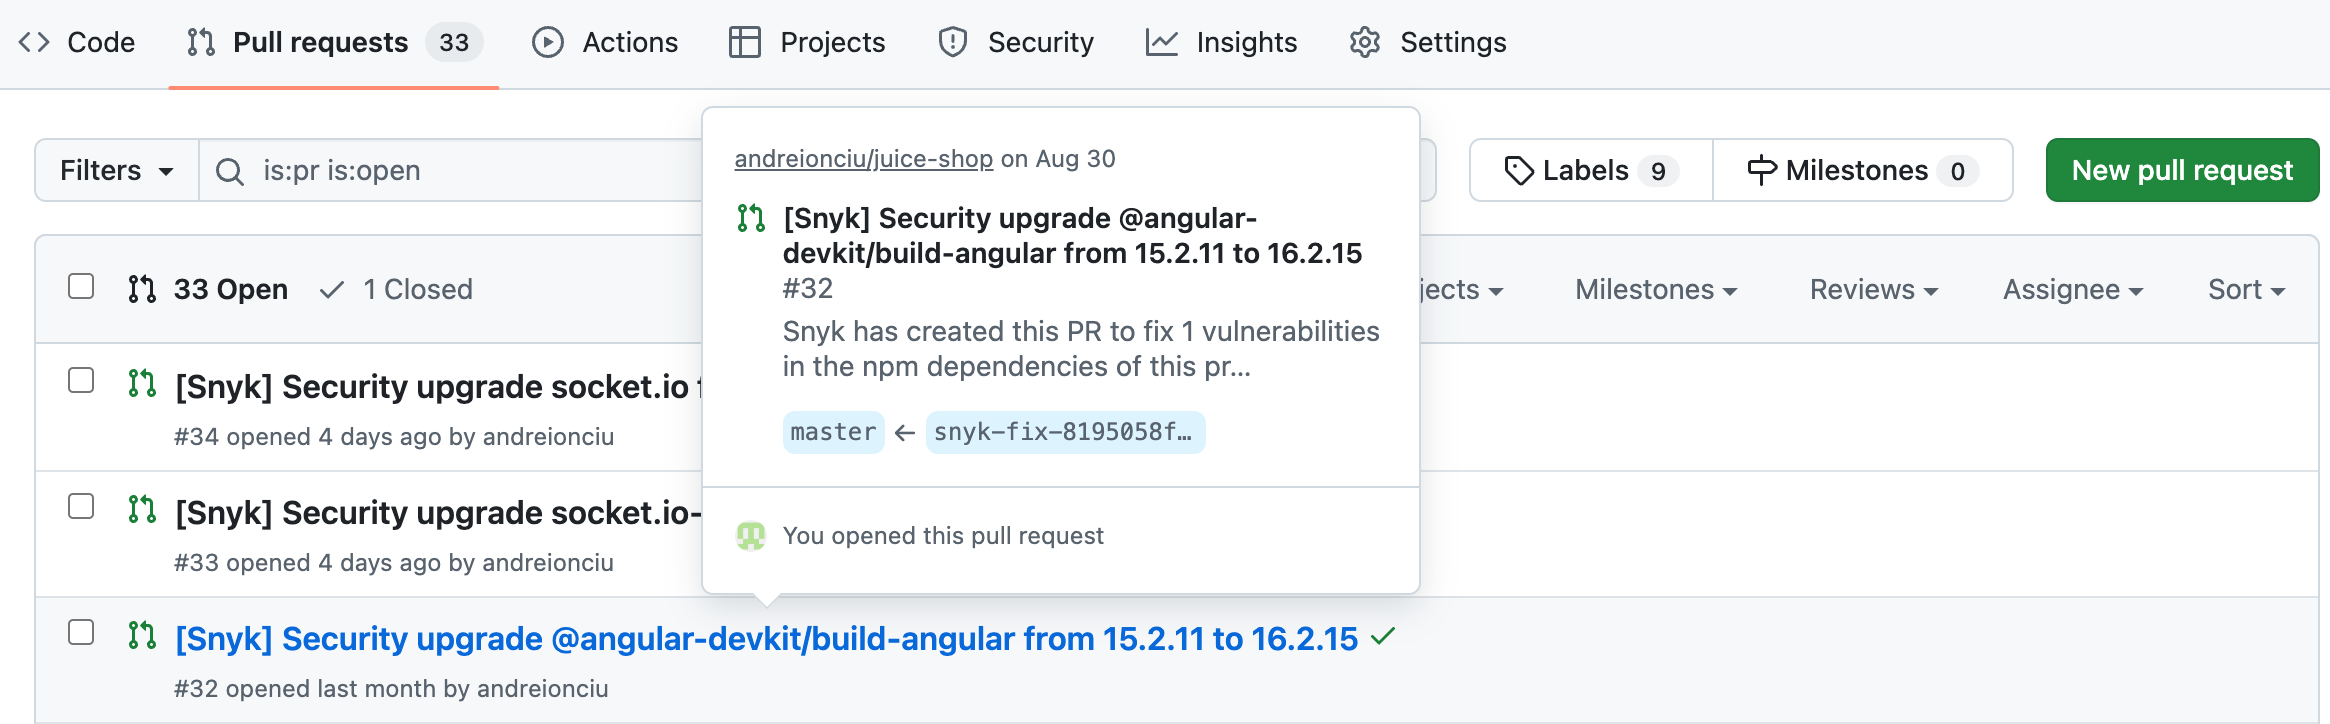
Task: Click the Insights graph icon
Action: pos(1161,42)
